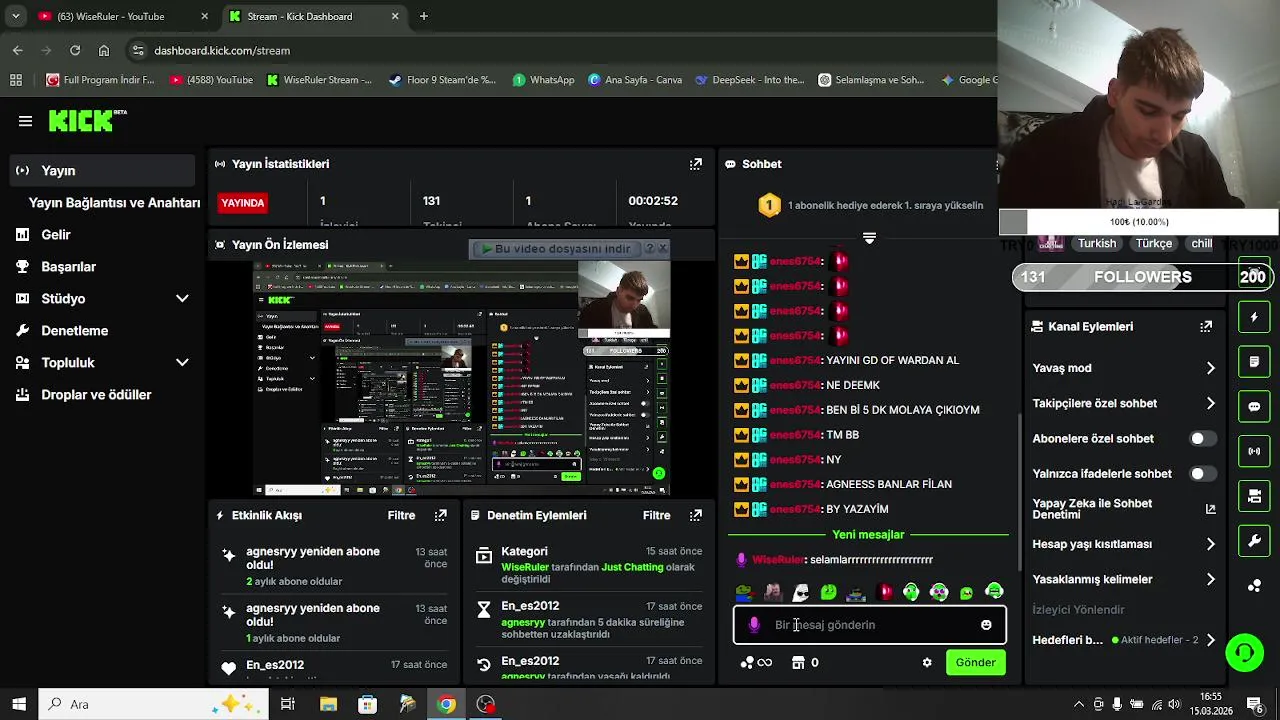Click the note page sidebar icon
Image resolution: width=1280 pixels, height=720 pixels.
pyautogui.click(x=1254, y=361)
